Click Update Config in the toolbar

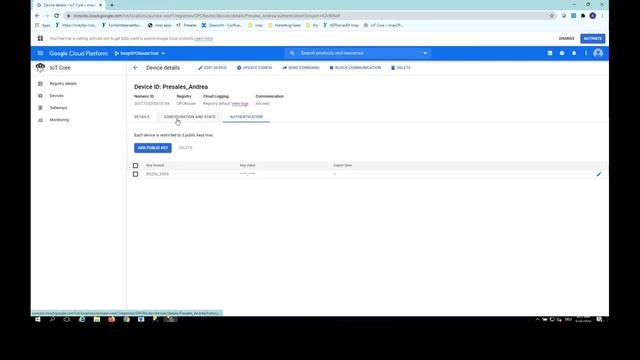[254, 68]
